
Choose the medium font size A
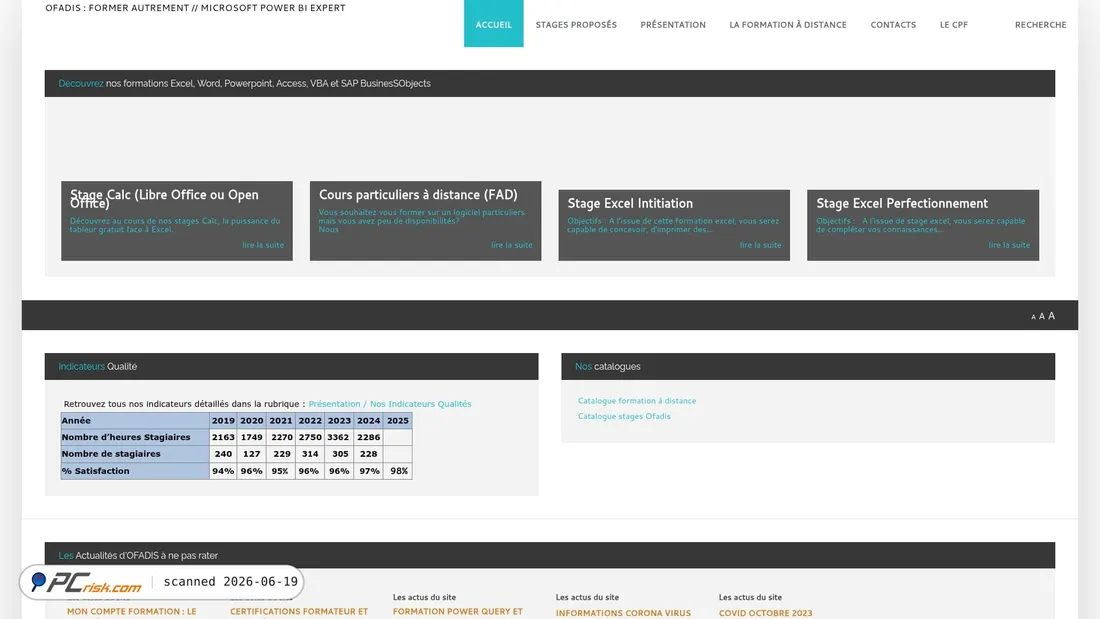tap(1042, 317)
